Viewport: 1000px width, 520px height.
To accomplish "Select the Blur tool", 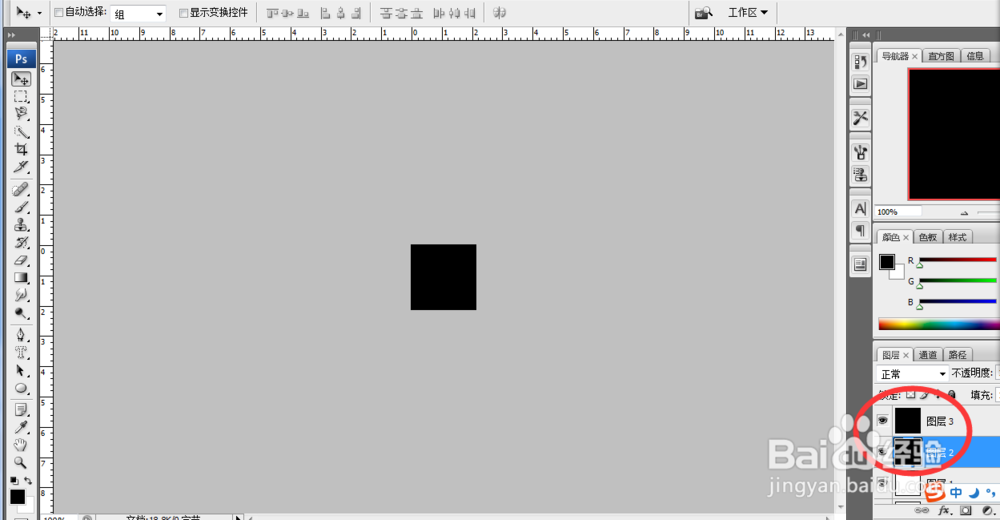I will click(x=21, y=295).
